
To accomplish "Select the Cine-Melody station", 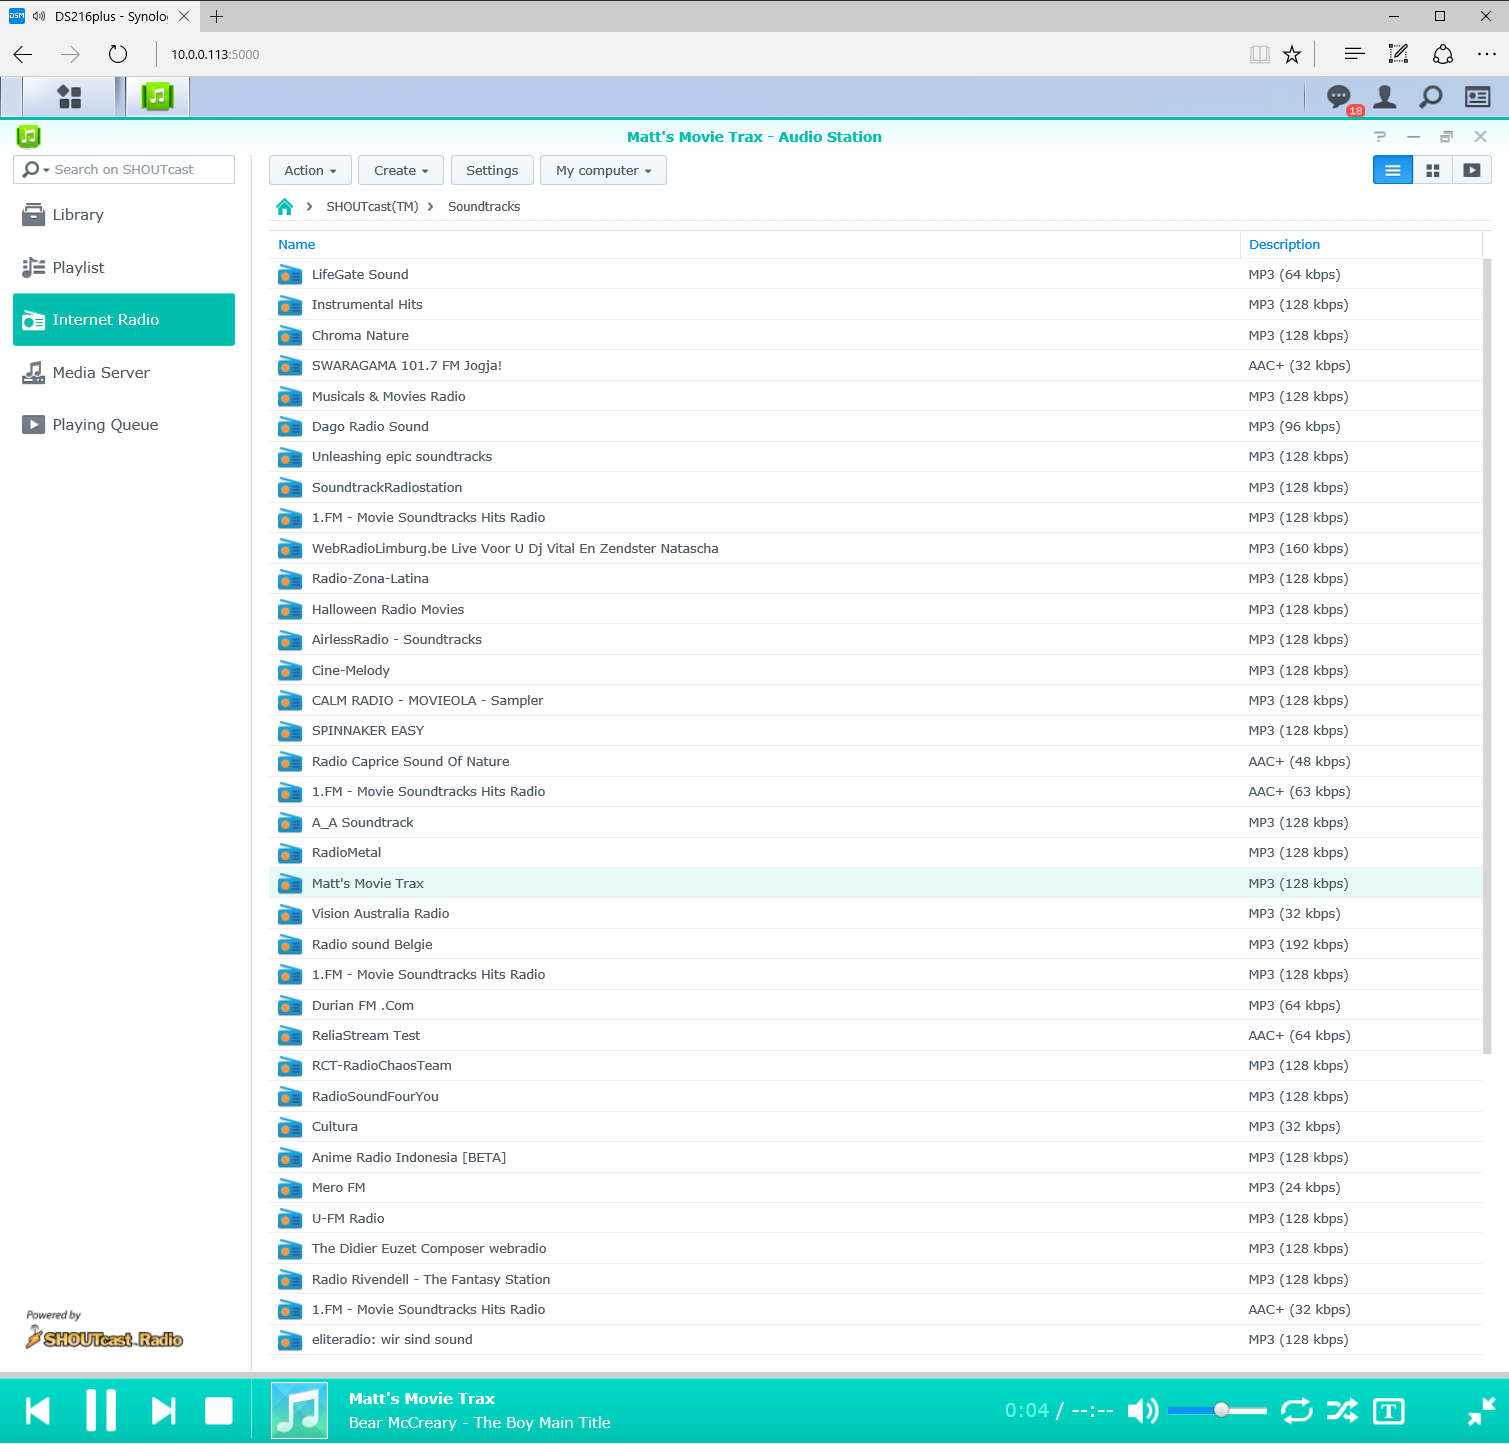I will [875, 671].
